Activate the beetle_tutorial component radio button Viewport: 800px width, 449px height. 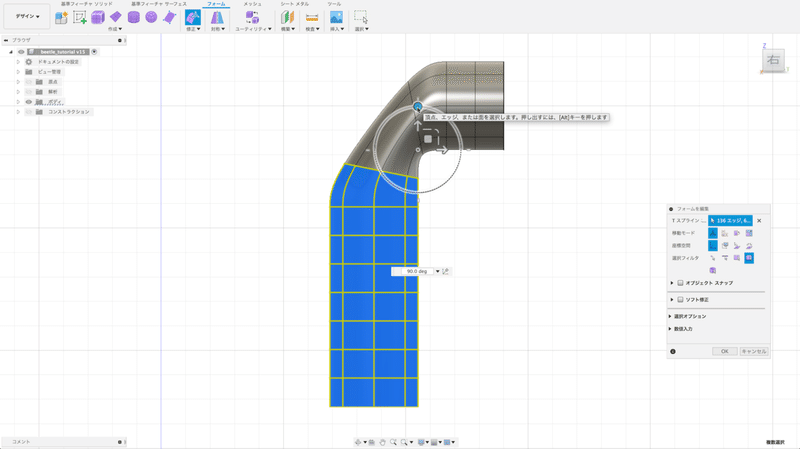[94, 52]
